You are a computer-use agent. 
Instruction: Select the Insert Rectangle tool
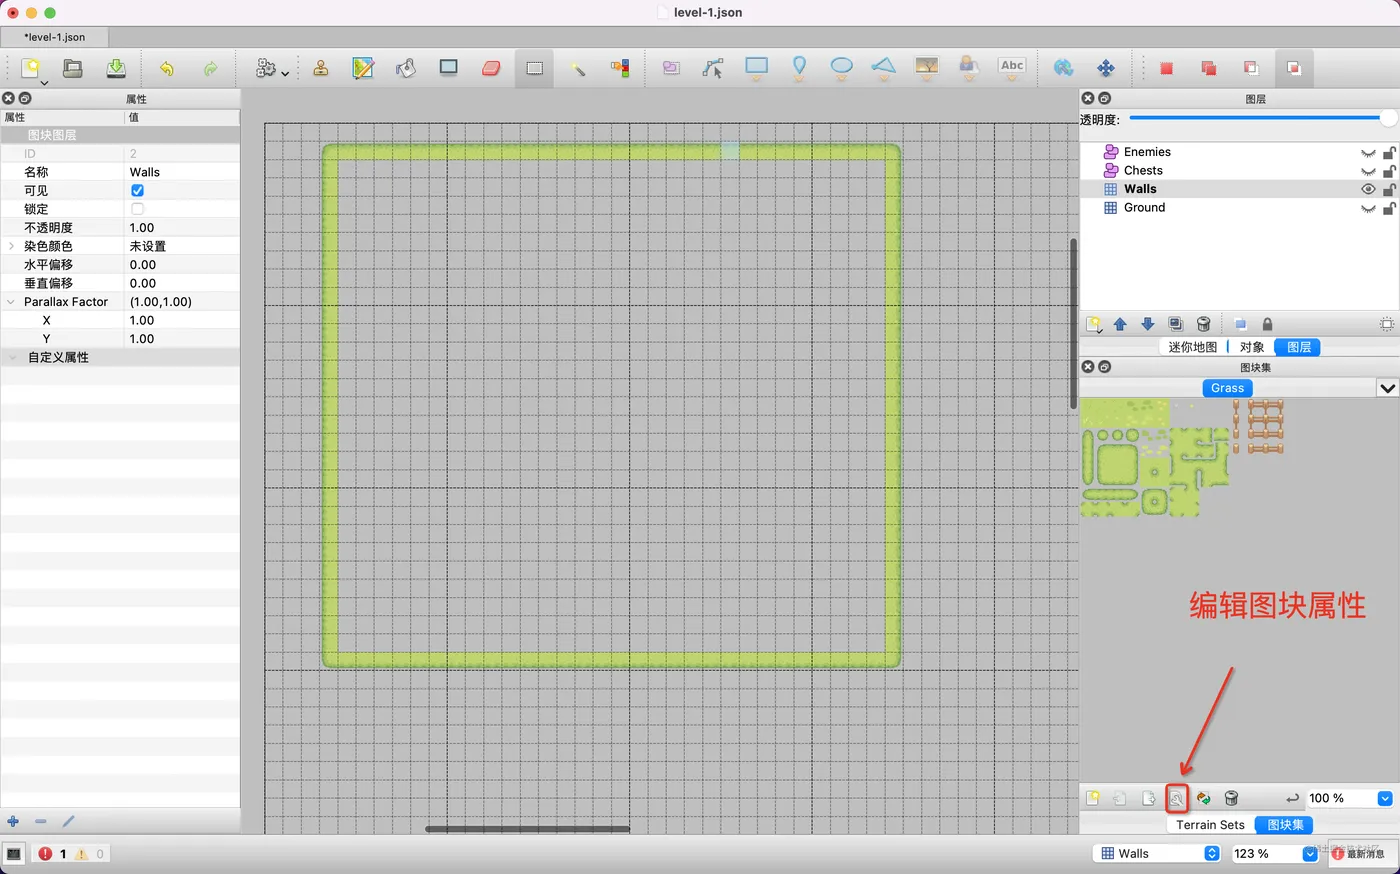point(757,68)
